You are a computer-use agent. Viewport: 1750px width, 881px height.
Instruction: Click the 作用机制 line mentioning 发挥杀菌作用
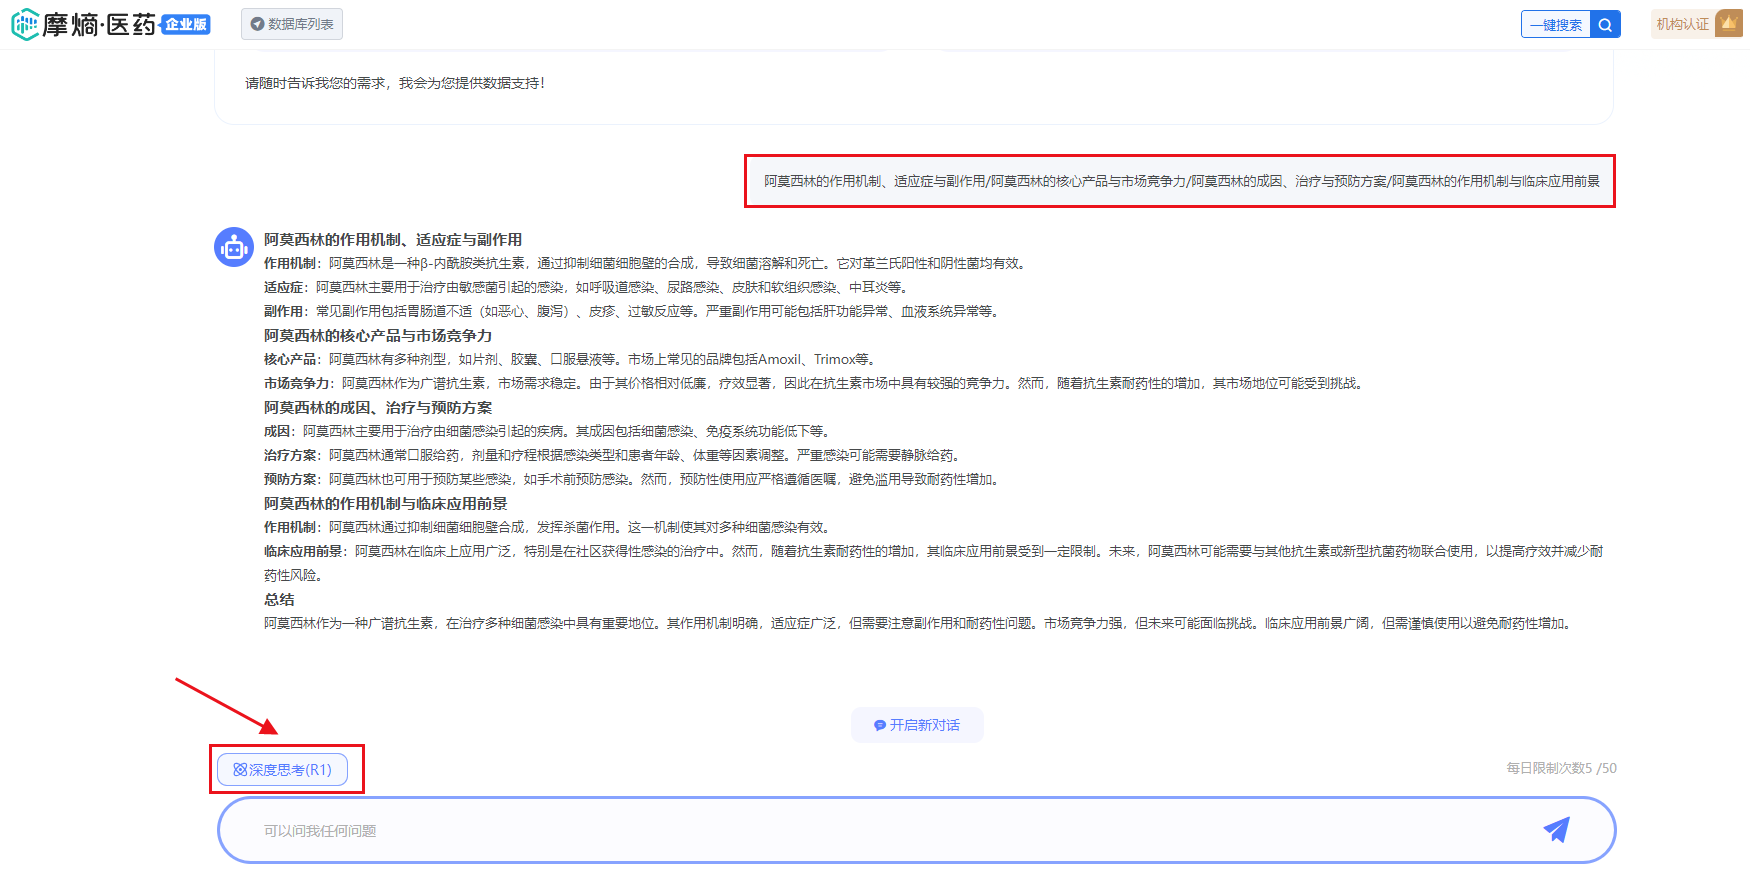[549, 528]
